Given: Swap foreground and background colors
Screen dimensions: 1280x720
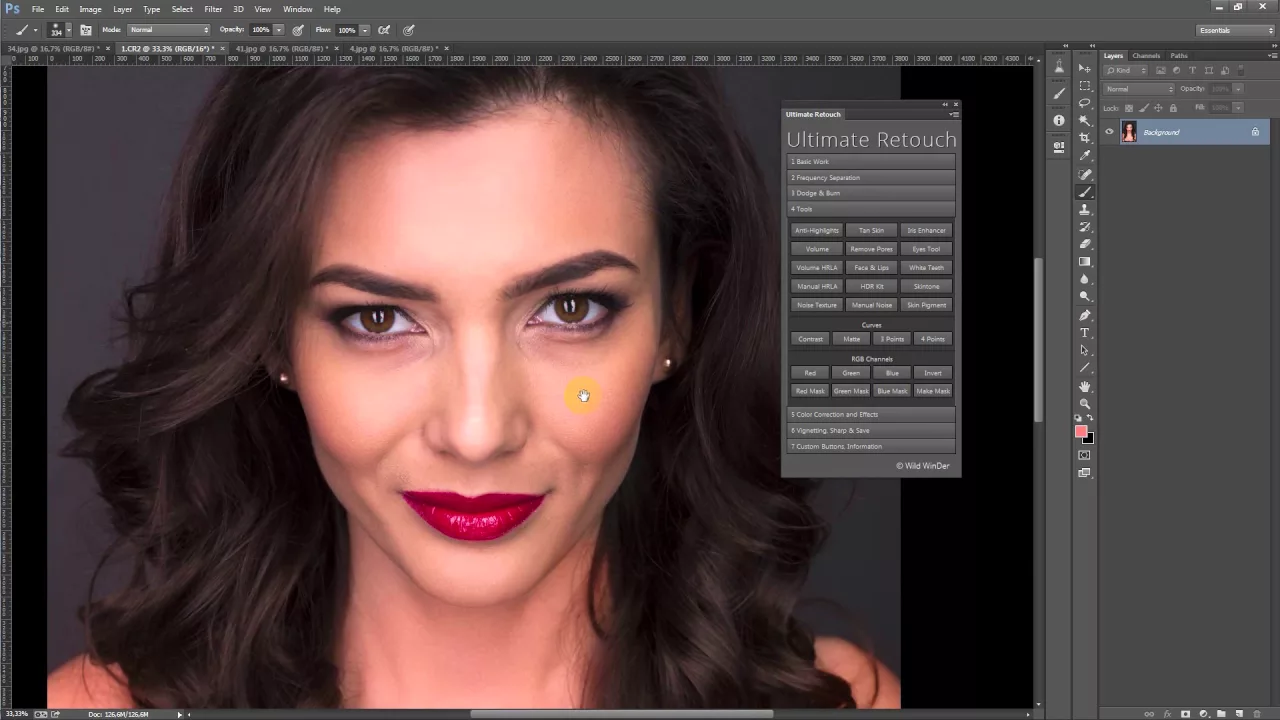Looking at the screenshot, I should pos(1090,419).
